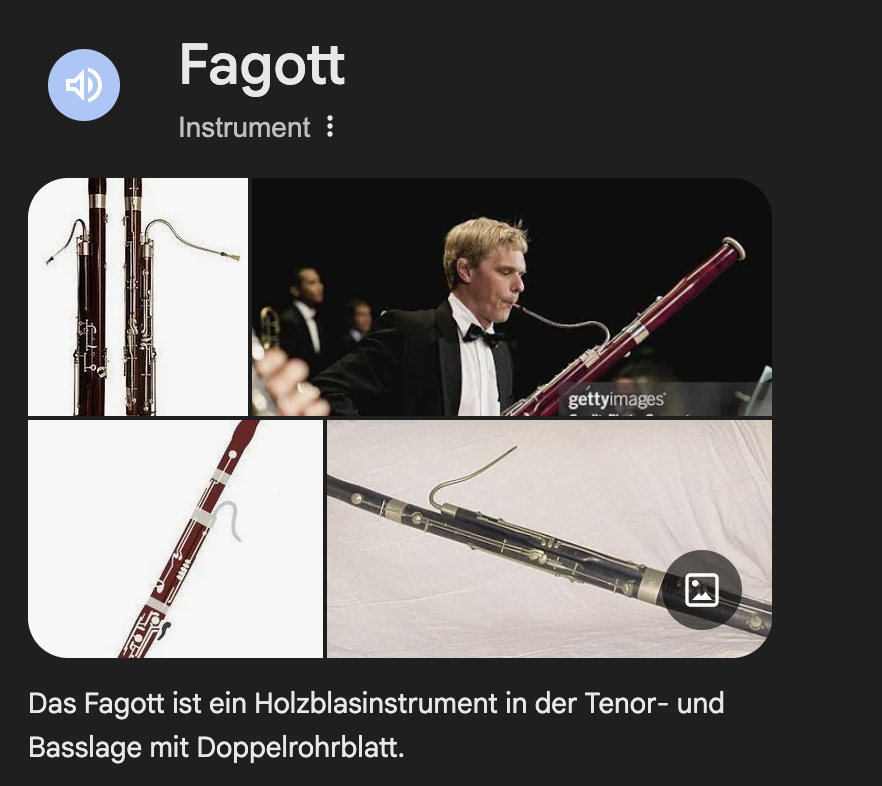The height and width of the screenshot is (786, 882).
Task: Open more images via the gallery icon
Action: 701,590
